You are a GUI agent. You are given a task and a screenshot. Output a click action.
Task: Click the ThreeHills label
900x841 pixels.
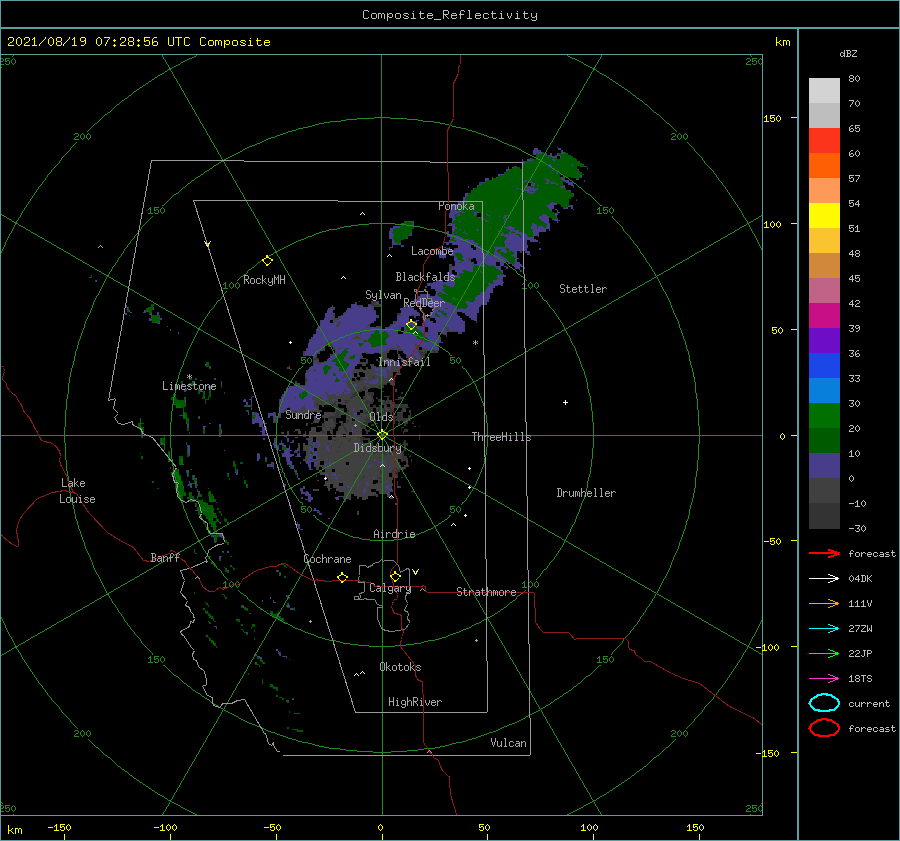[x=501, y=437]
